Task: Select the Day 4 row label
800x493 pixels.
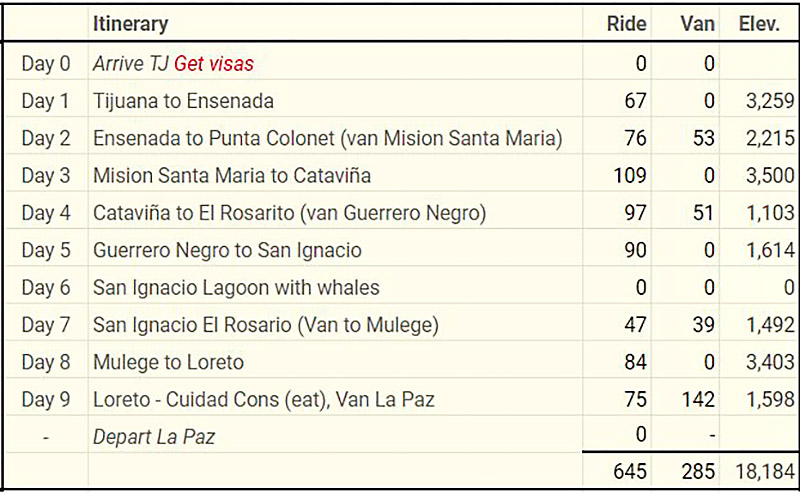Action: click(46, 213)
